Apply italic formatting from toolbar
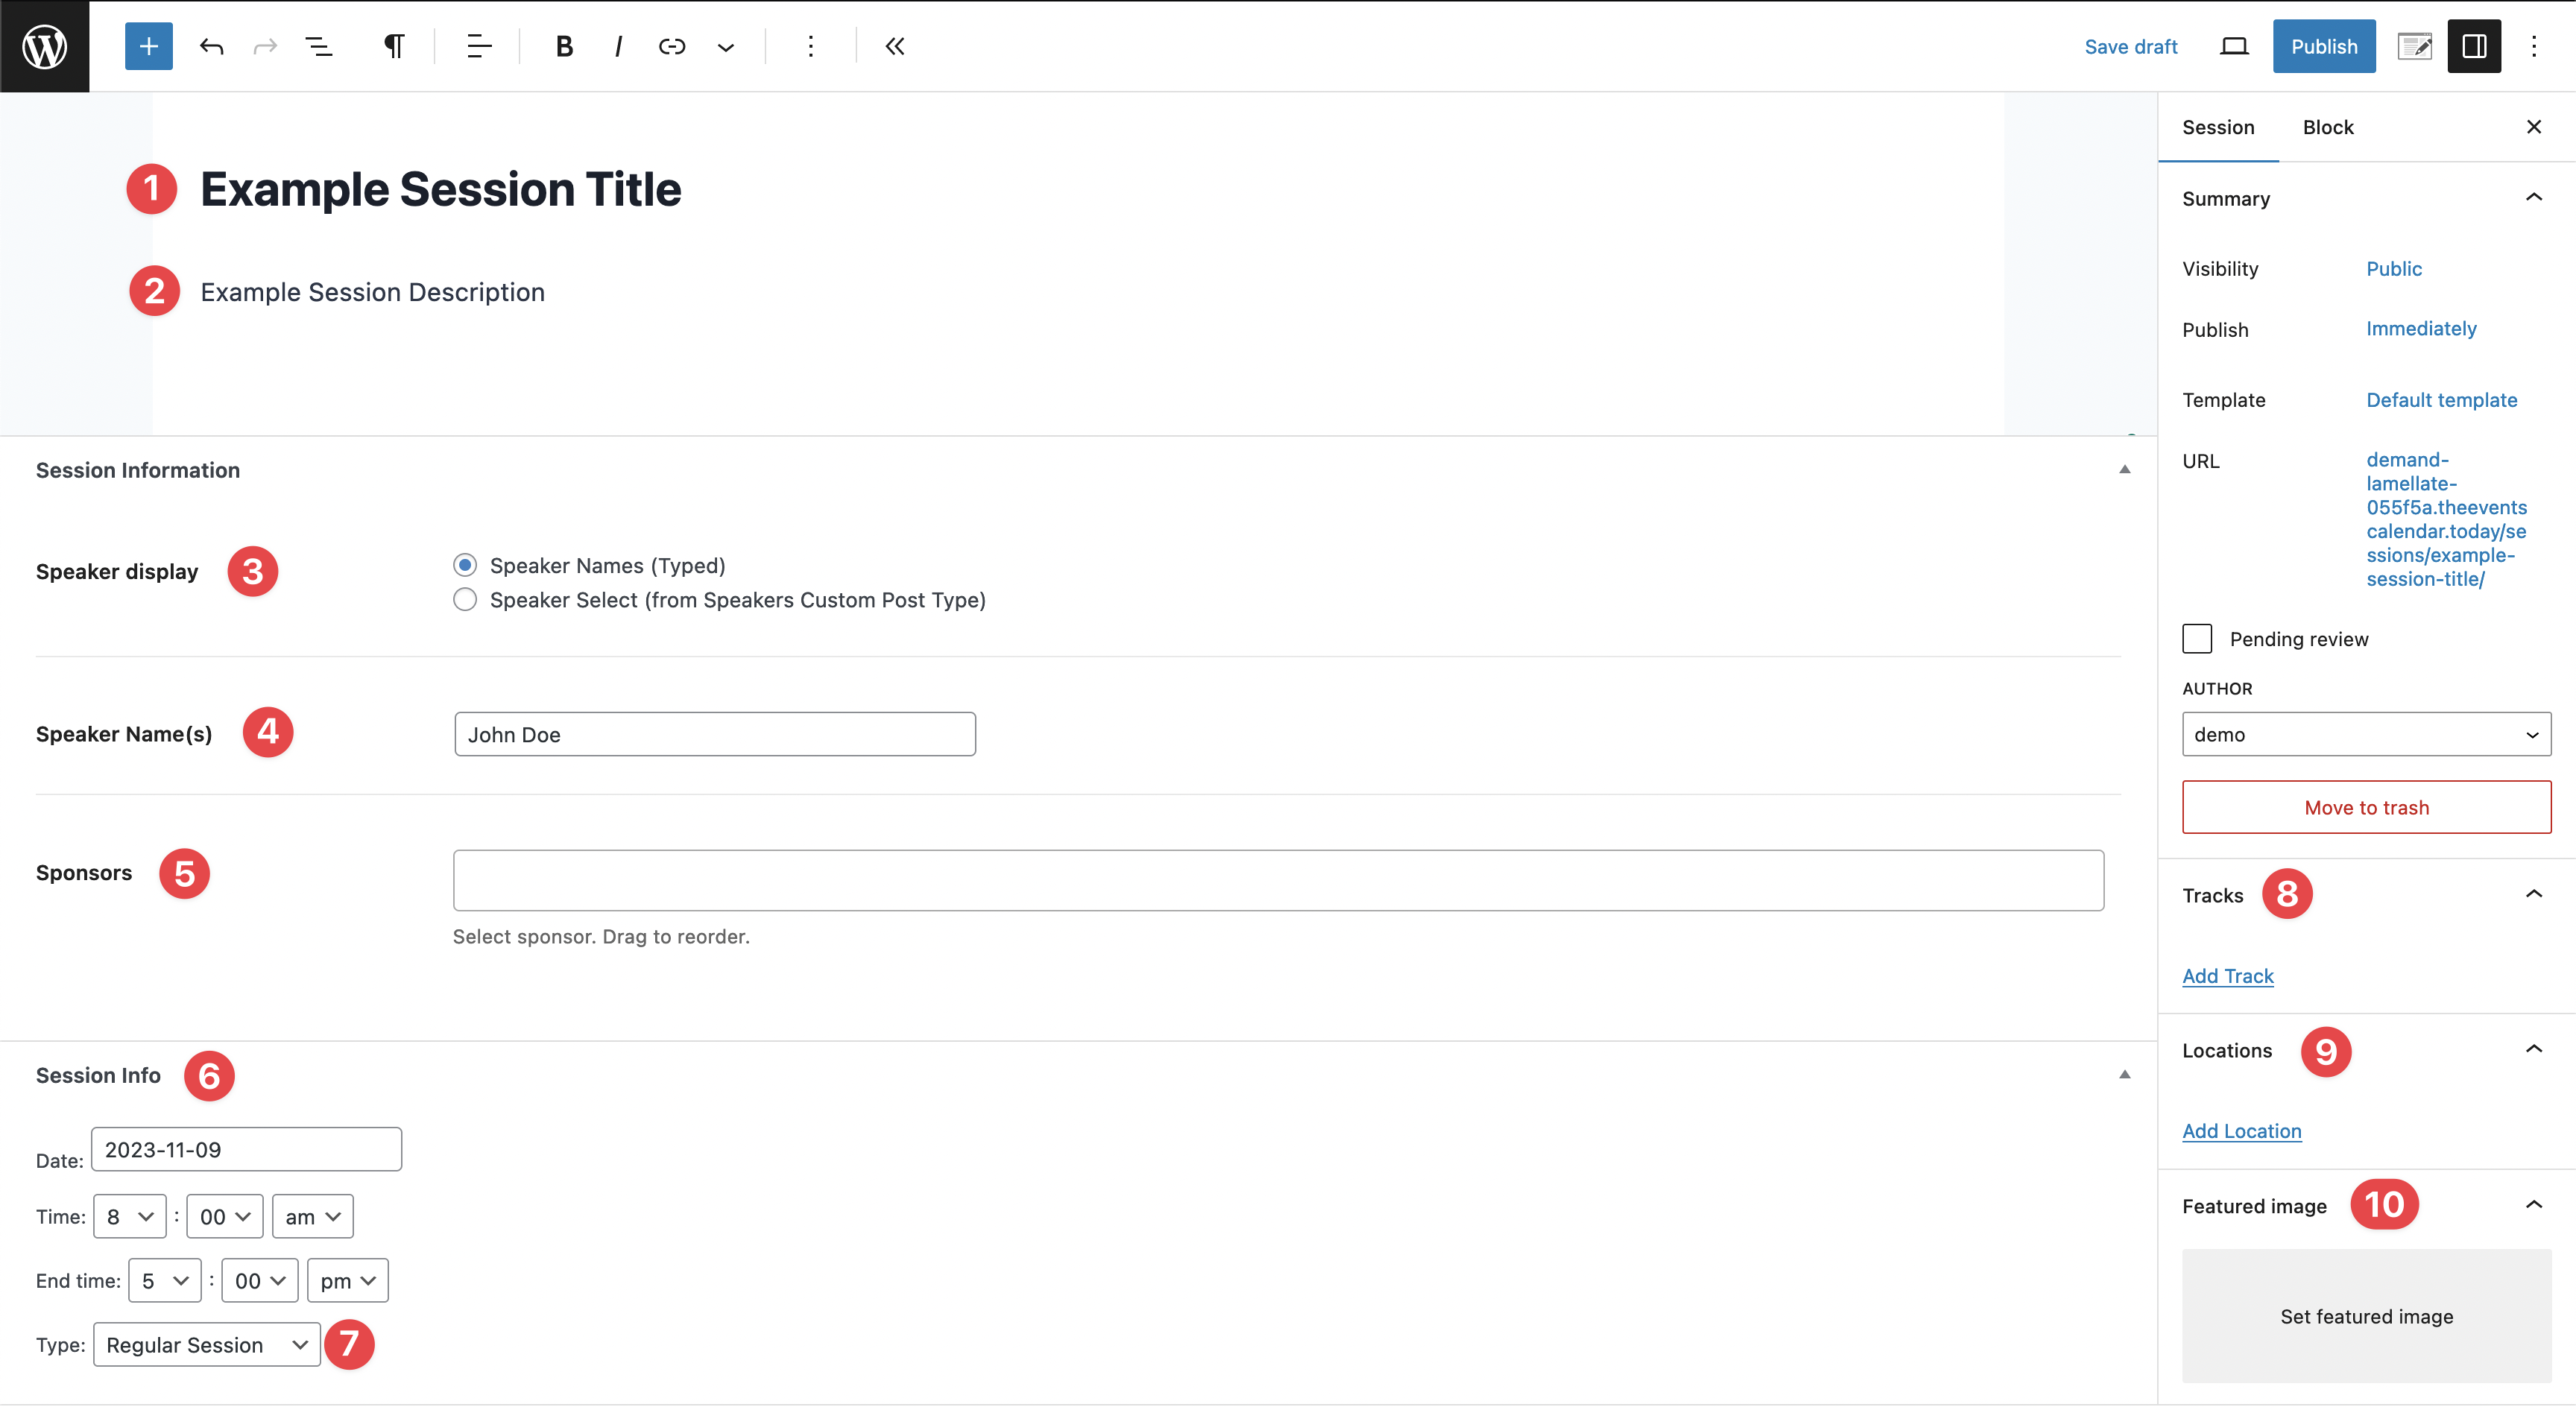 (618, 46)
